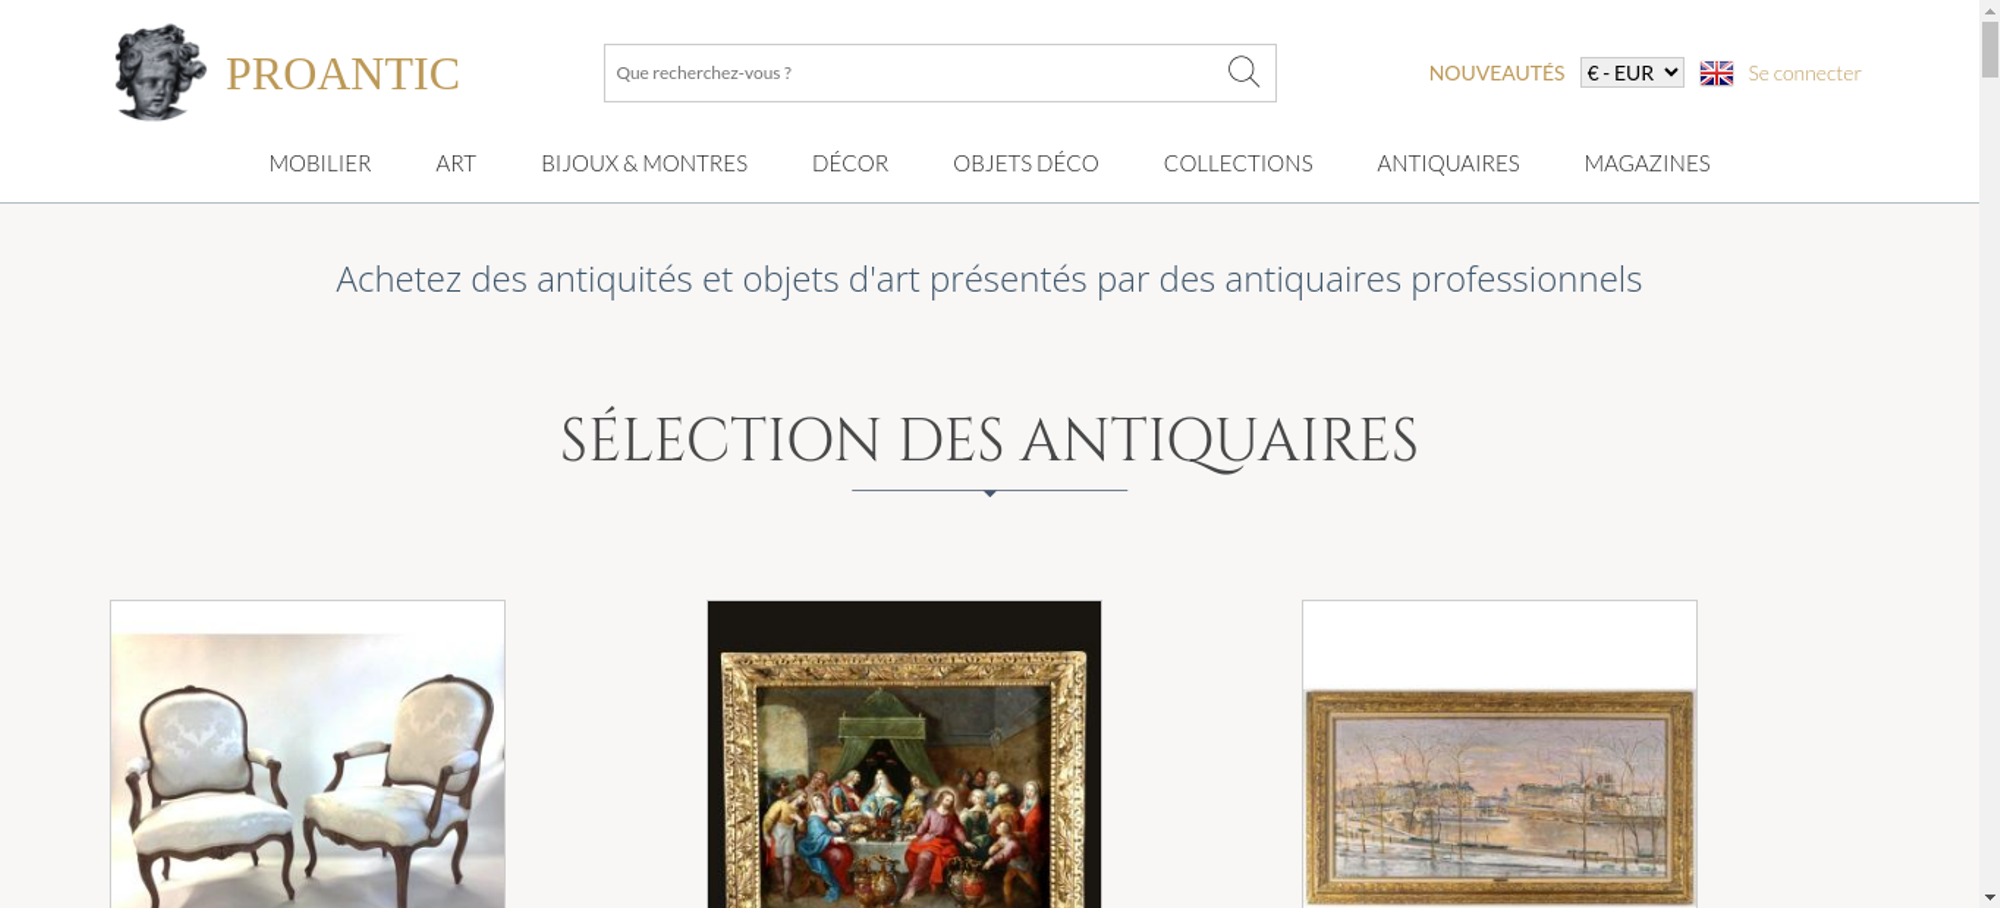
Task: Open the DÉCOR menu
Action: coord(850,163)
